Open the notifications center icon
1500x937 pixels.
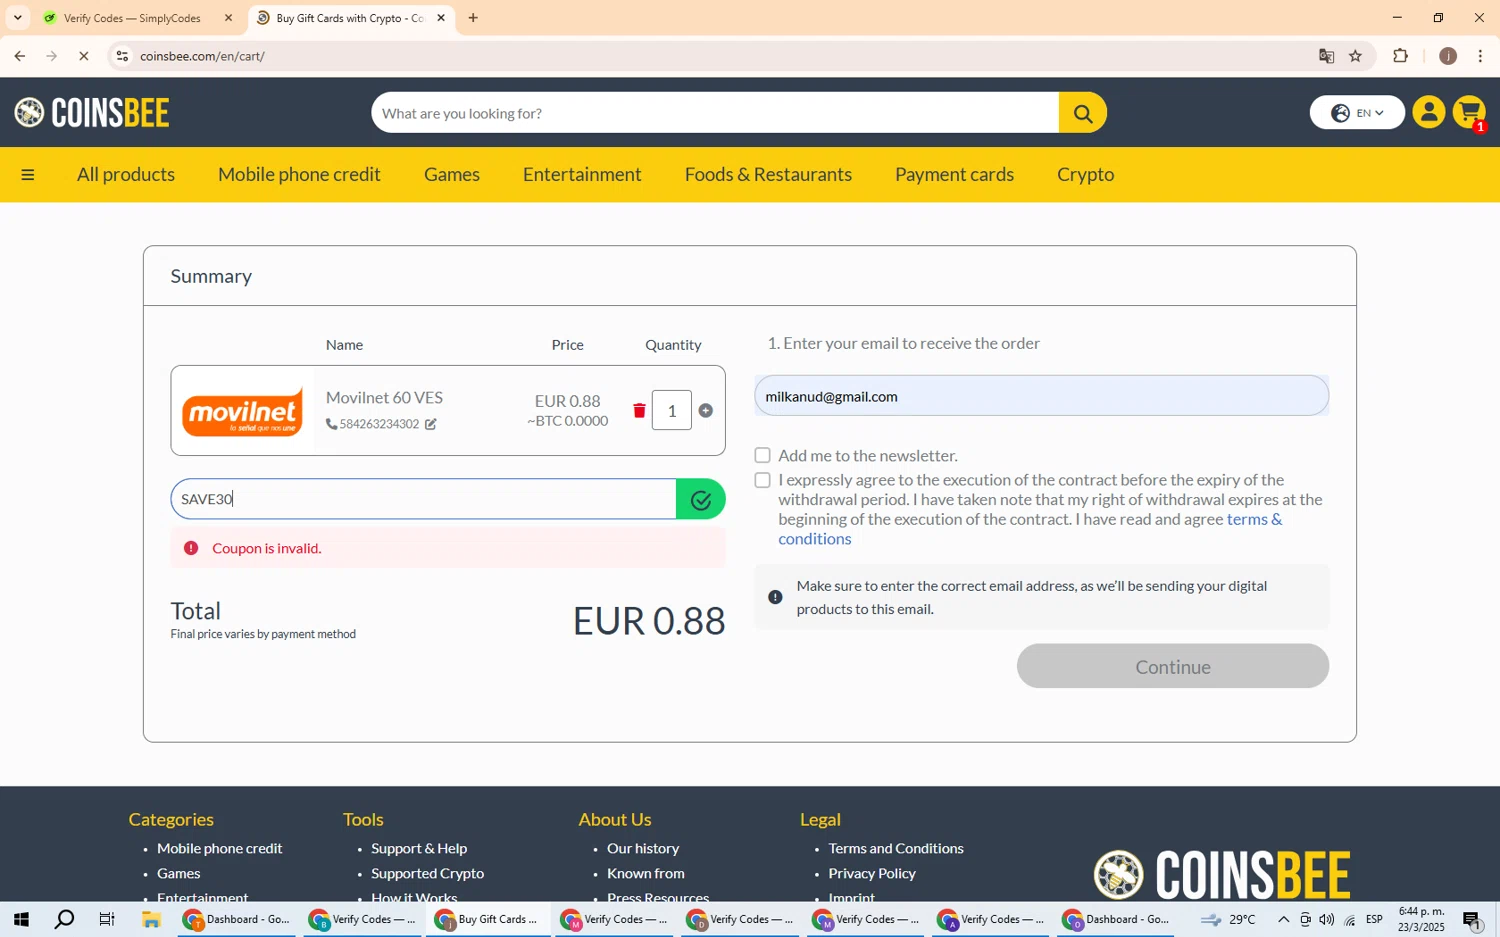1473,920
